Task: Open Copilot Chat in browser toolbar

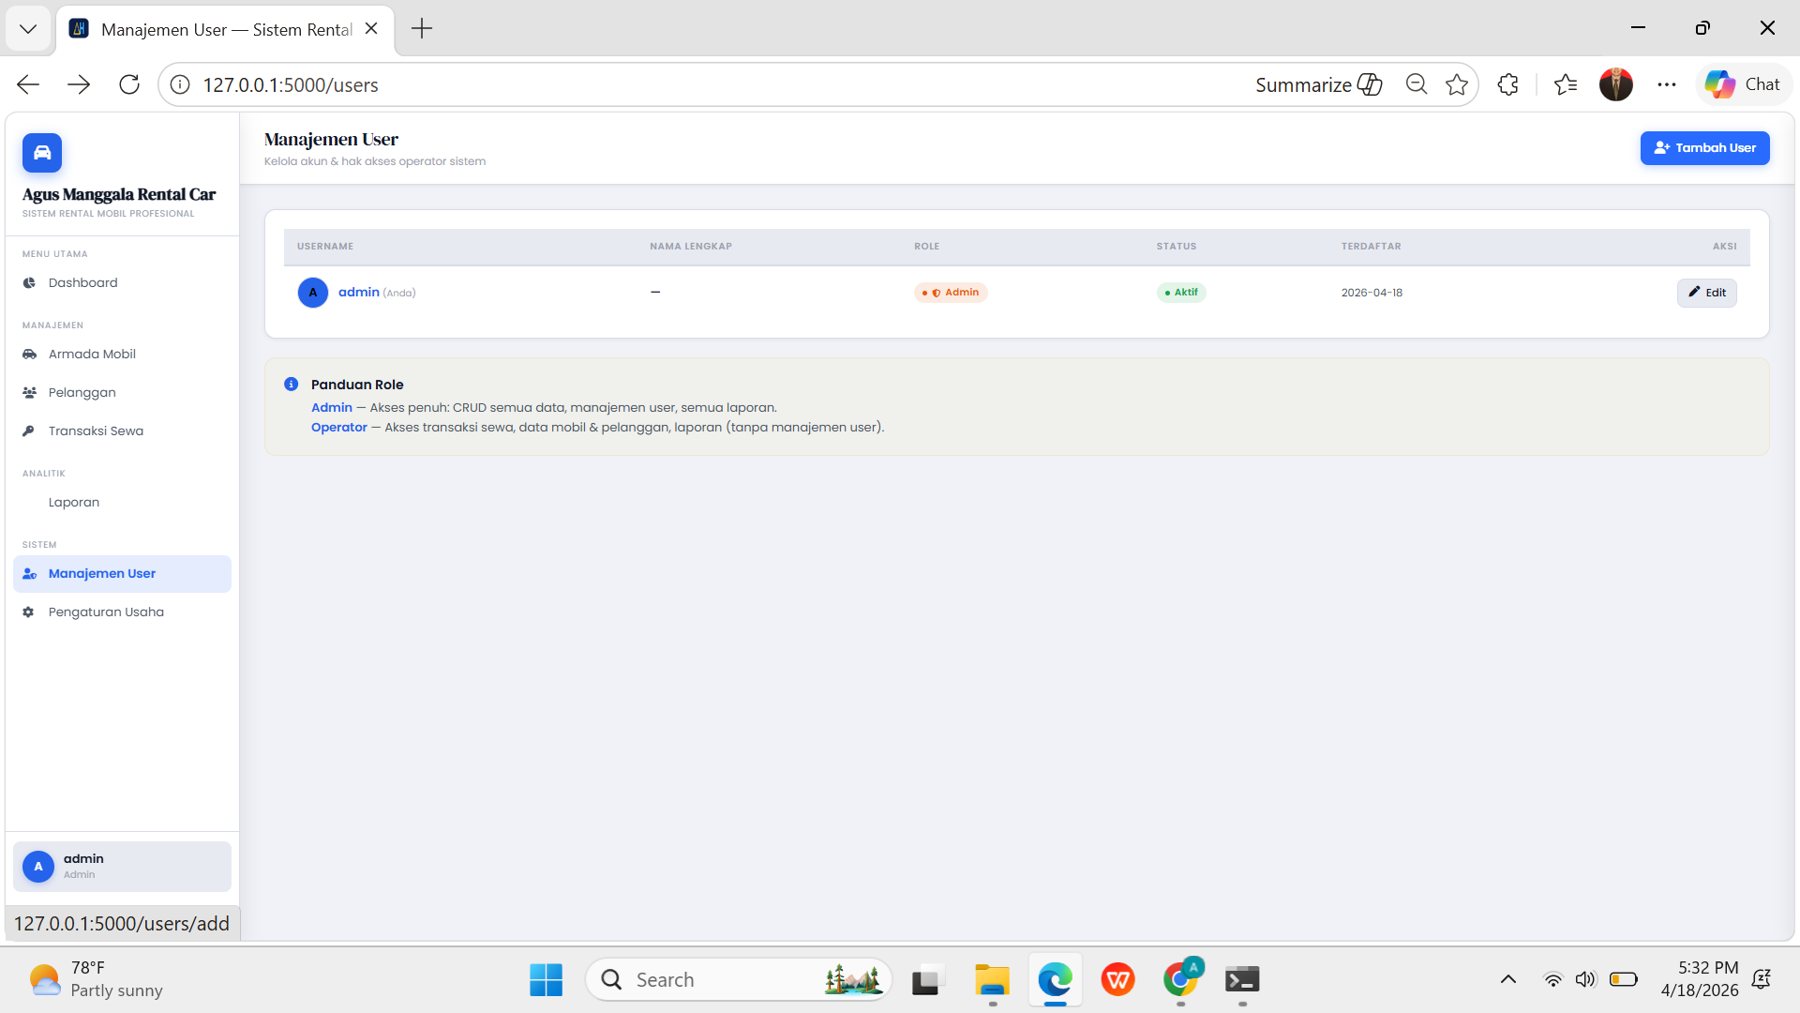Action: tap(1742, 85)
